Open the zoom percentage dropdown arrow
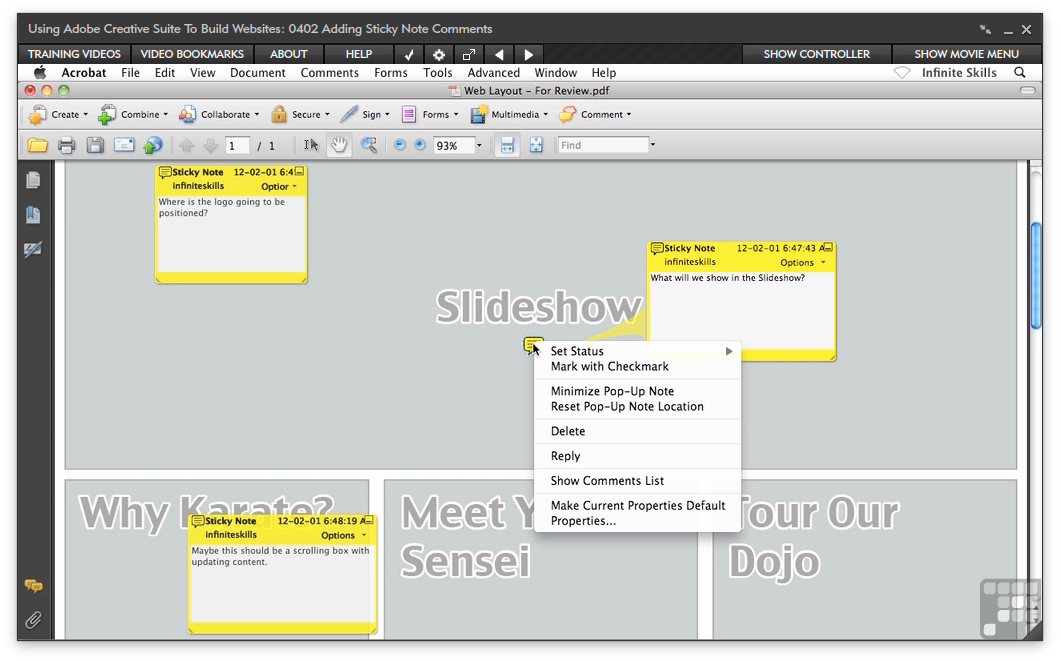This screenshot has height=662, width=1060. point(479,145)
